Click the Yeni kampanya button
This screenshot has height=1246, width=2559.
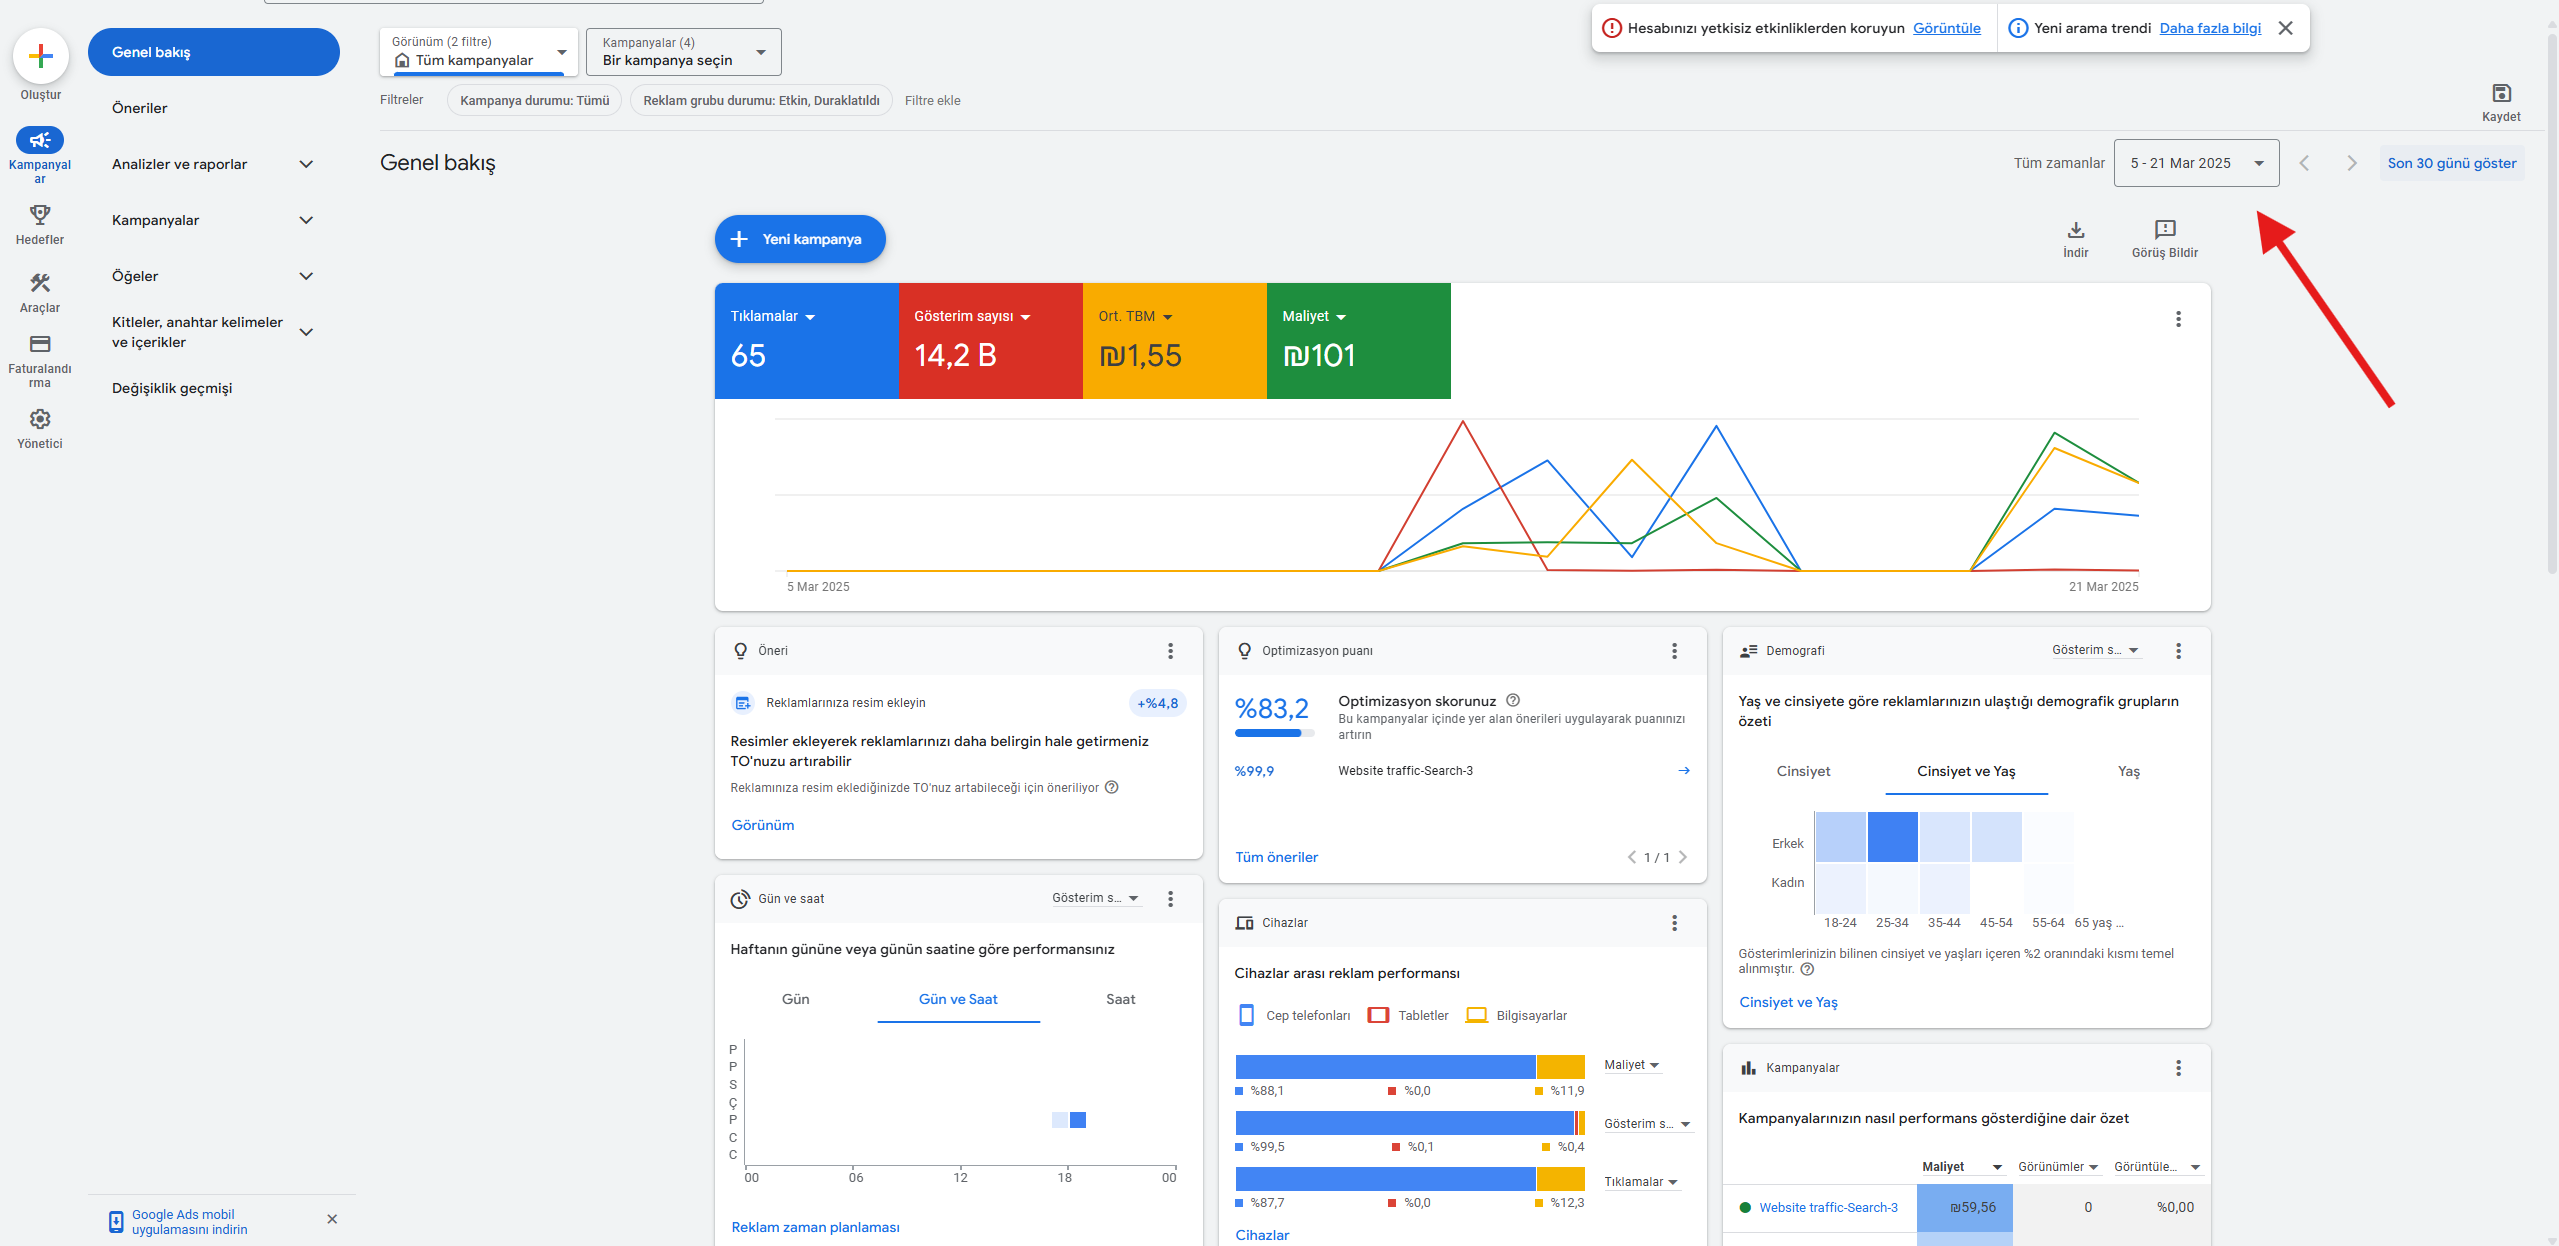click(x=800, y=239)
